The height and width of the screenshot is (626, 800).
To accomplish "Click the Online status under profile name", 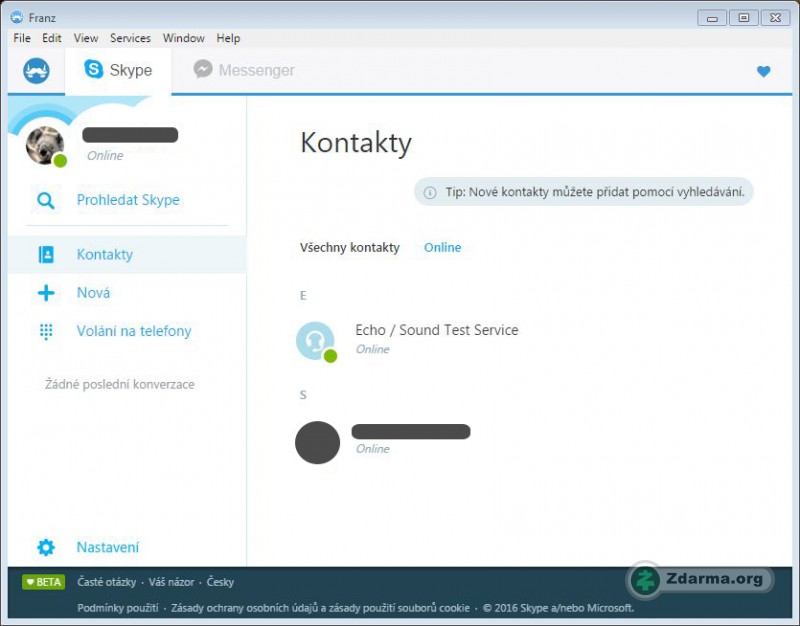I will [x=105, y=156].
